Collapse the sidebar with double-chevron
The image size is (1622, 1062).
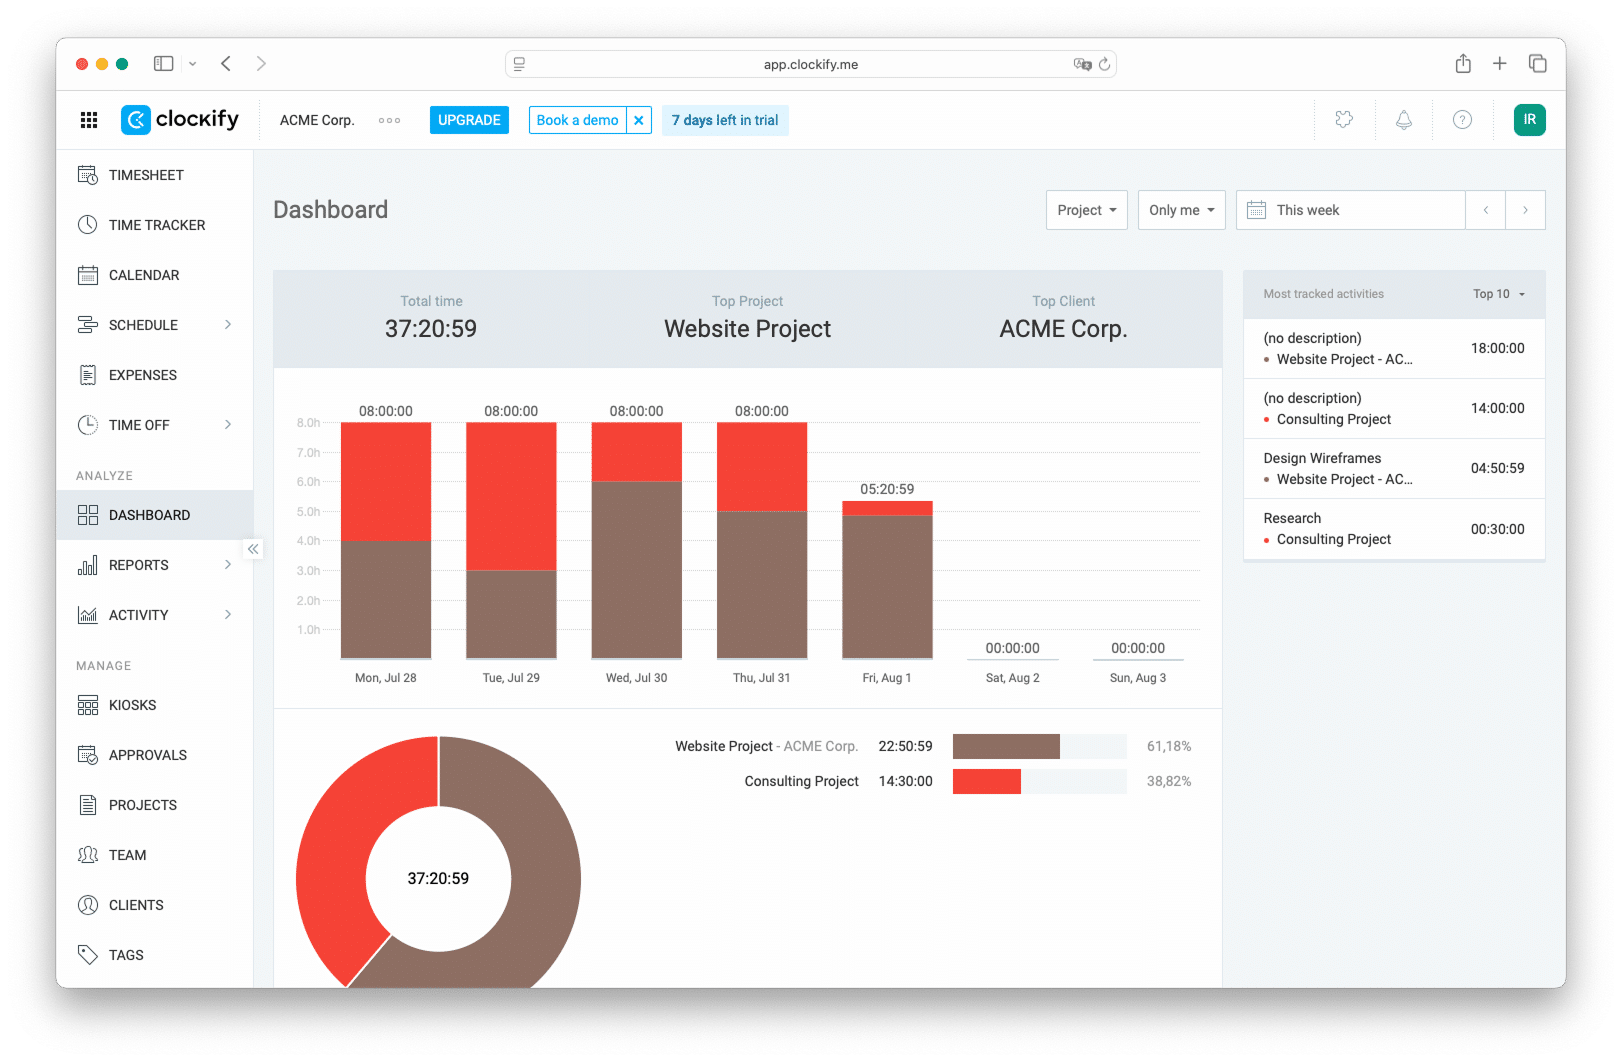[253, 549]
